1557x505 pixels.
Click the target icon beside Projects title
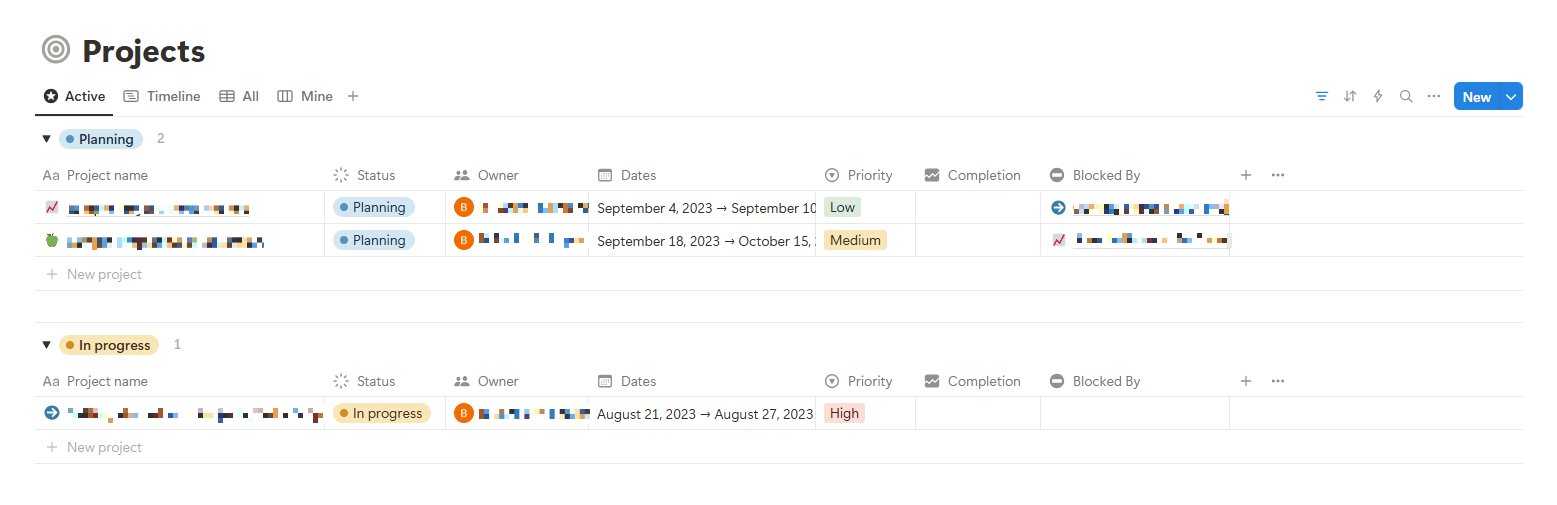click(56, 50)
